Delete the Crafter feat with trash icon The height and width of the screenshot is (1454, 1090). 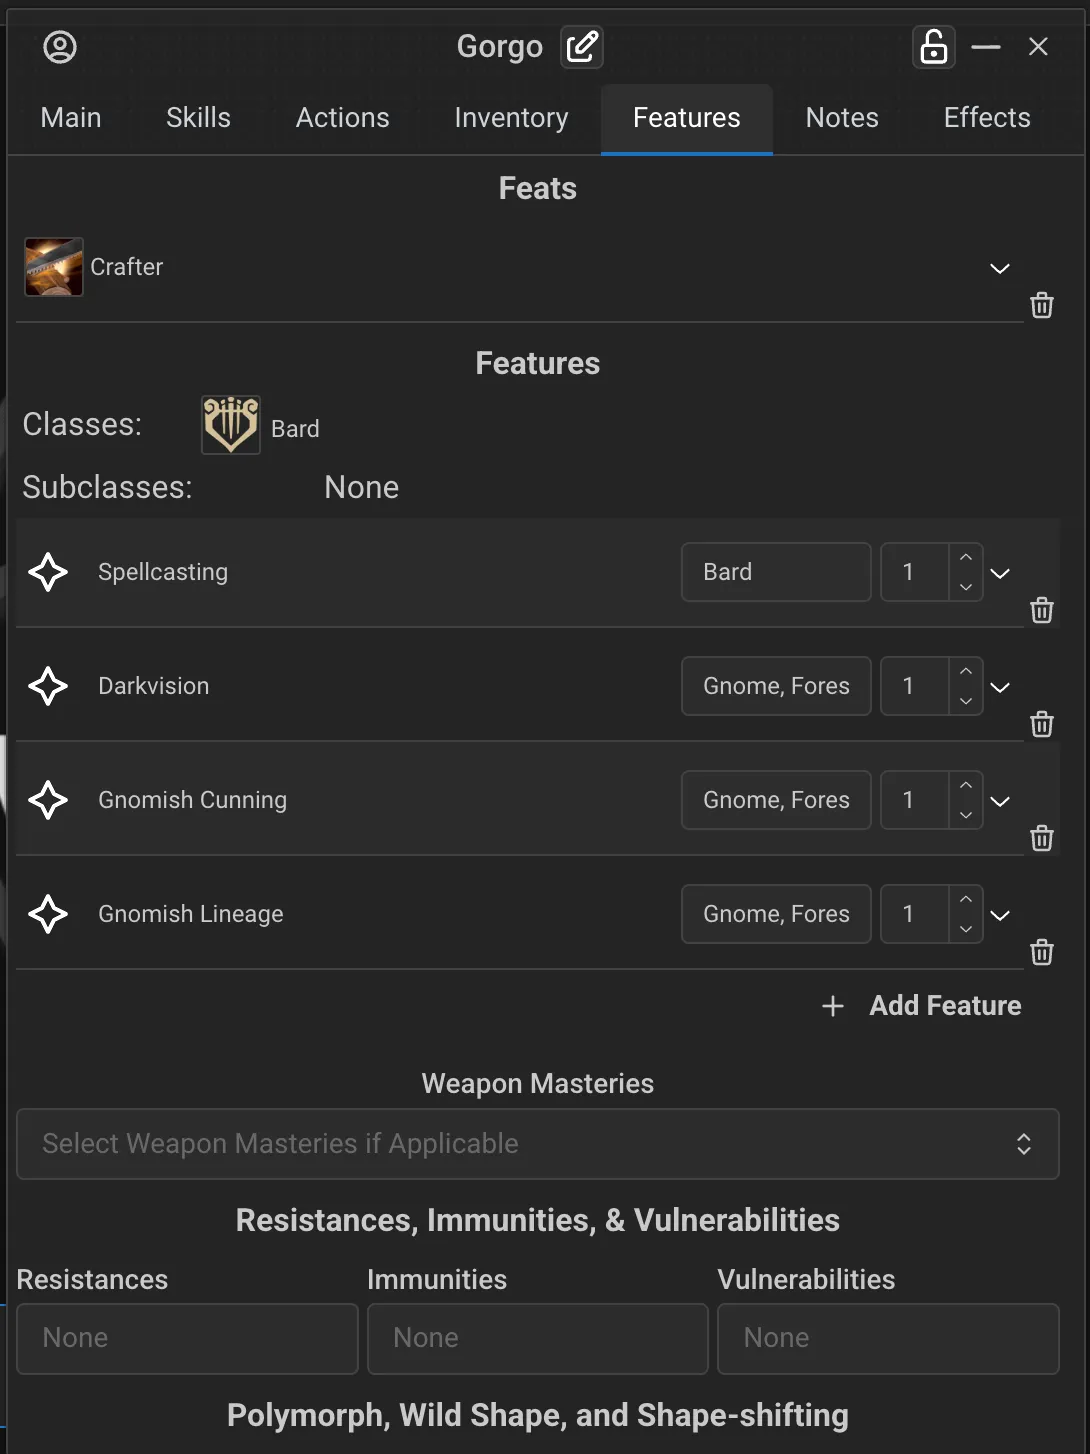(x=1041, y=305)
